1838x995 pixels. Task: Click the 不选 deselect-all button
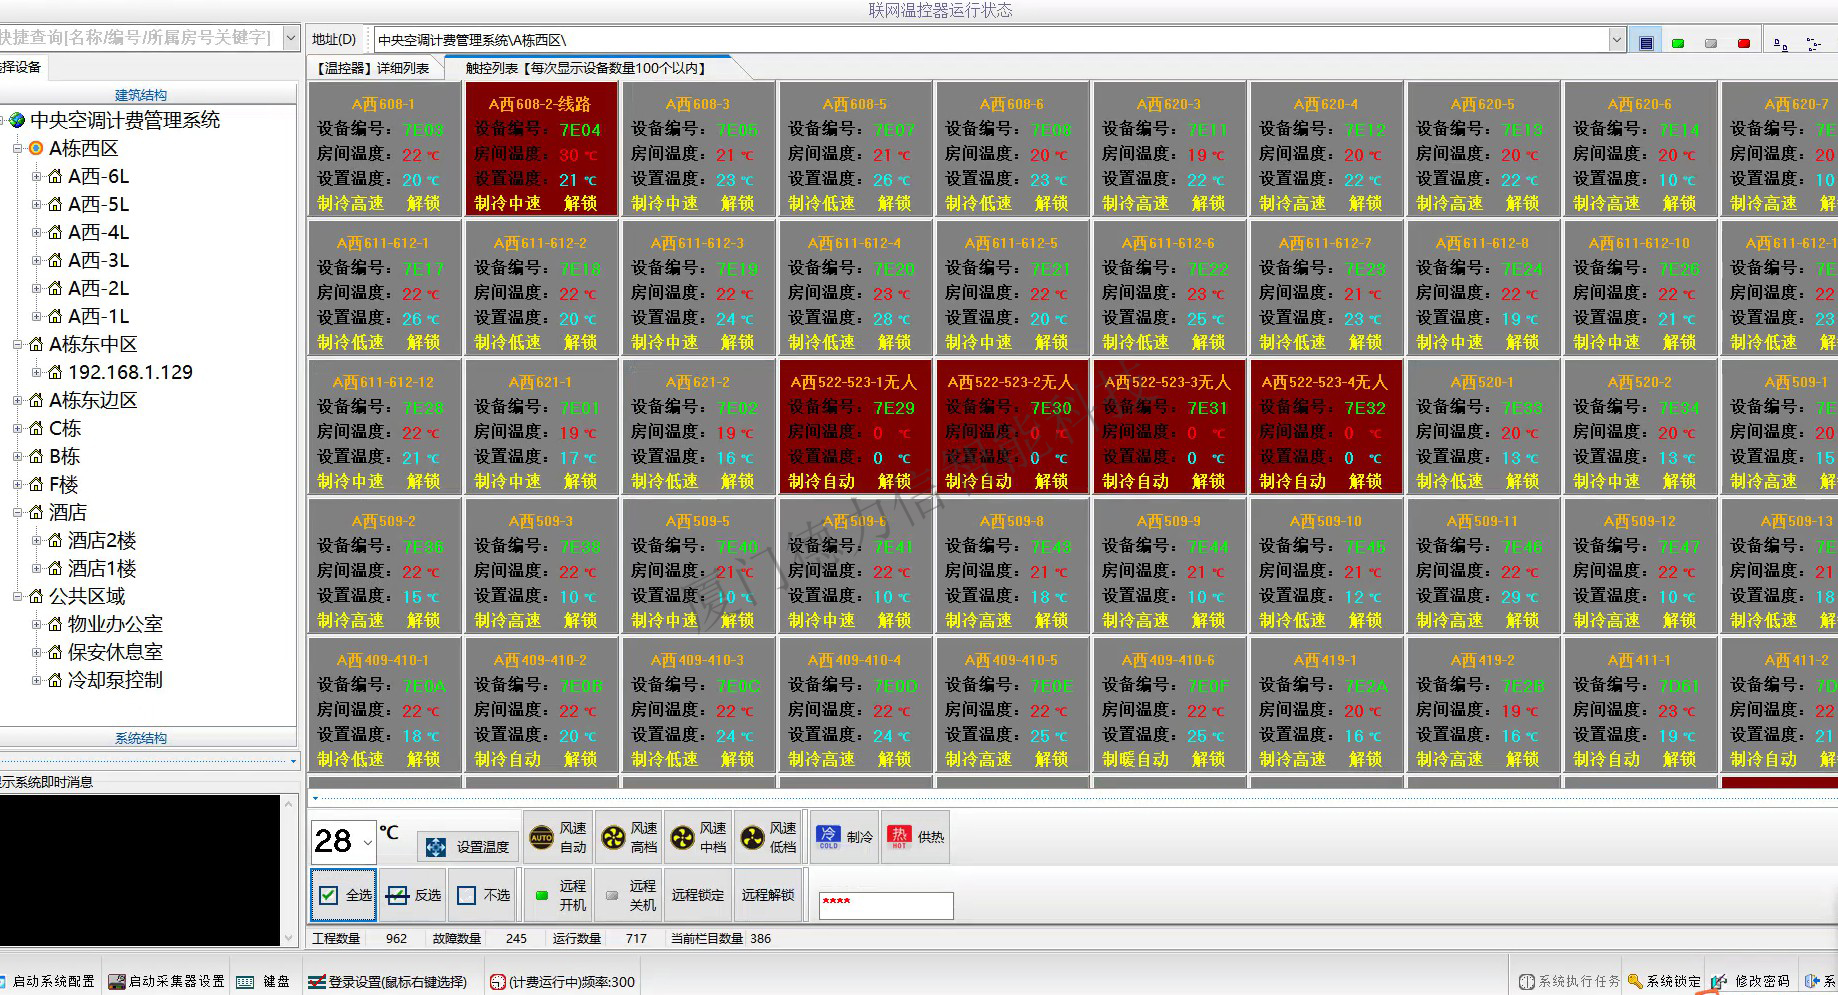point(483,895)
